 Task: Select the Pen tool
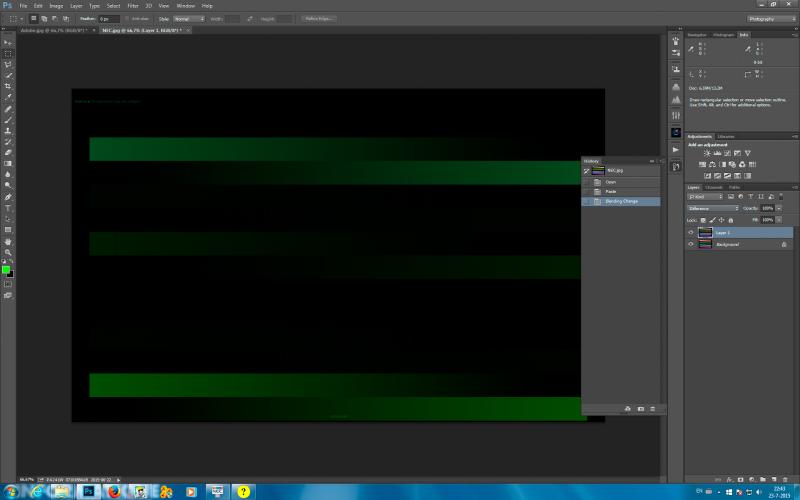(x=8, y=197)
